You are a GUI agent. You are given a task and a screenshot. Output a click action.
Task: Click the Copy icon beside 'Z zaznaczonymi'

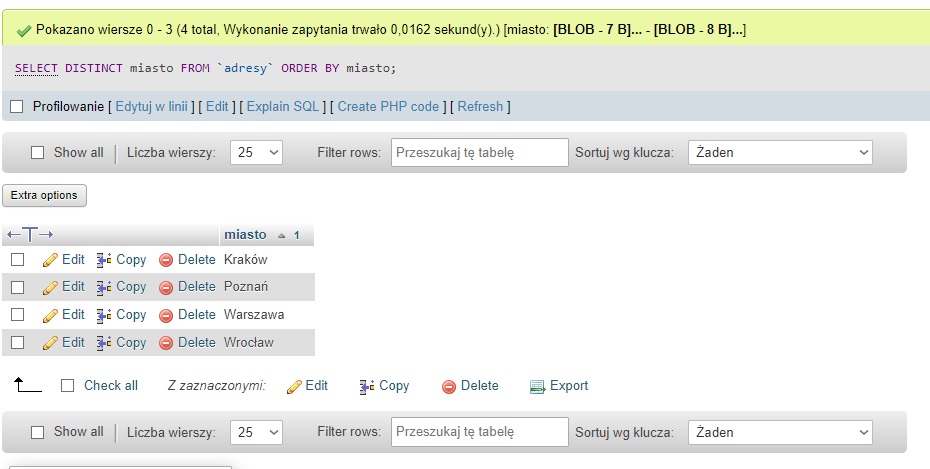click(x=367, y=386)
